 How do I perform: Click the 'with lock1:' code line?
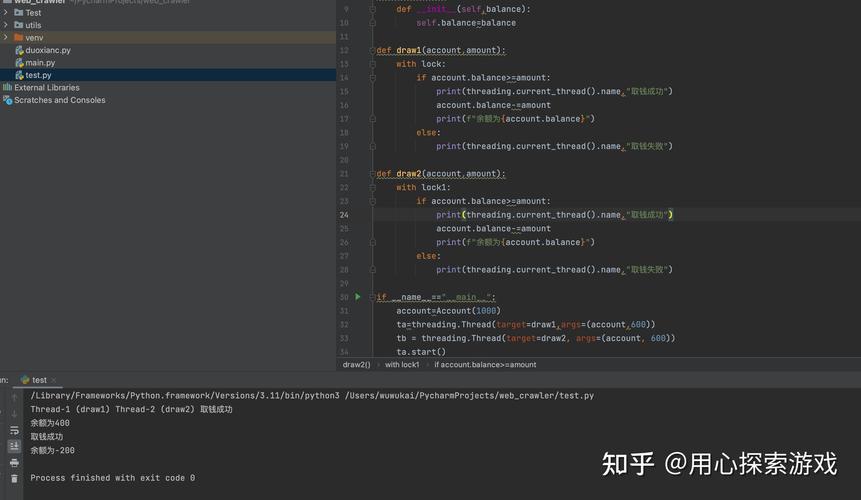pos(423,187)
